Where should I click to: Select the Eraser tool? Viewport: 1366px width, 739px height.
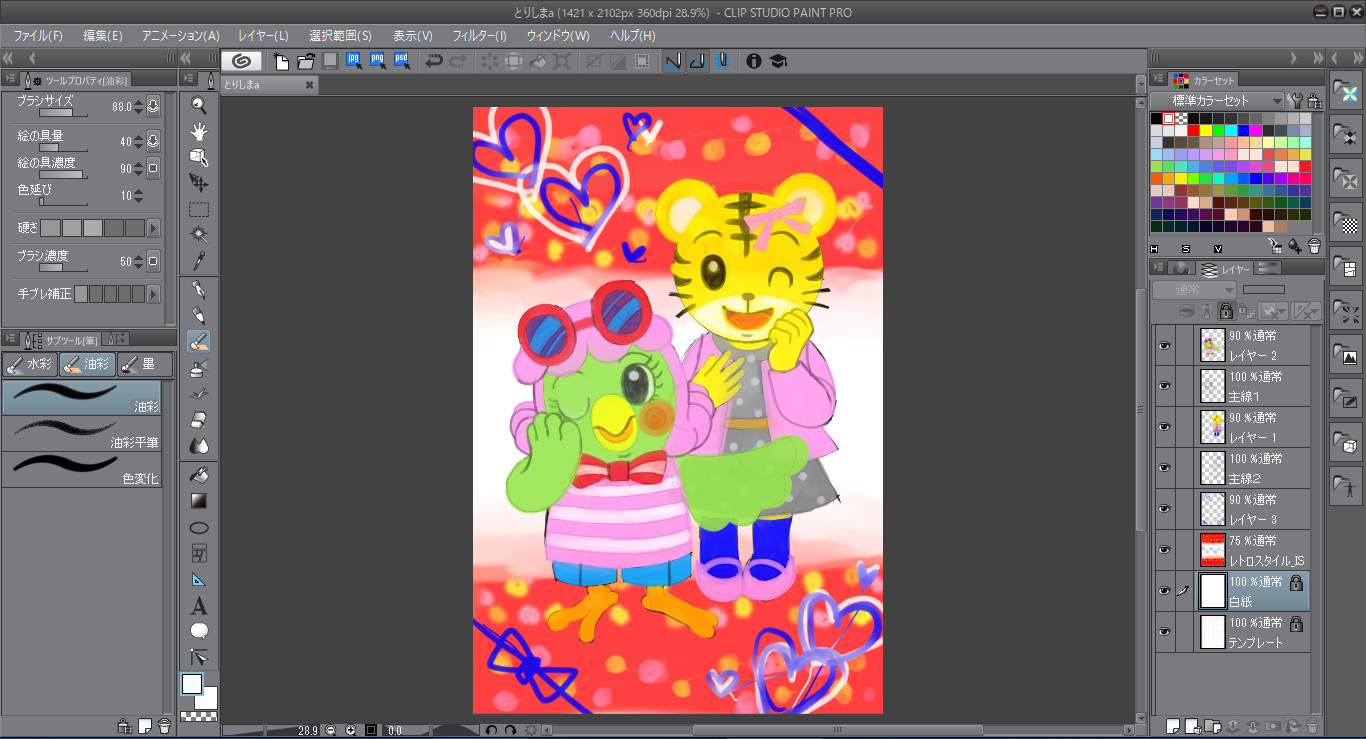click(x=199, y=419)
